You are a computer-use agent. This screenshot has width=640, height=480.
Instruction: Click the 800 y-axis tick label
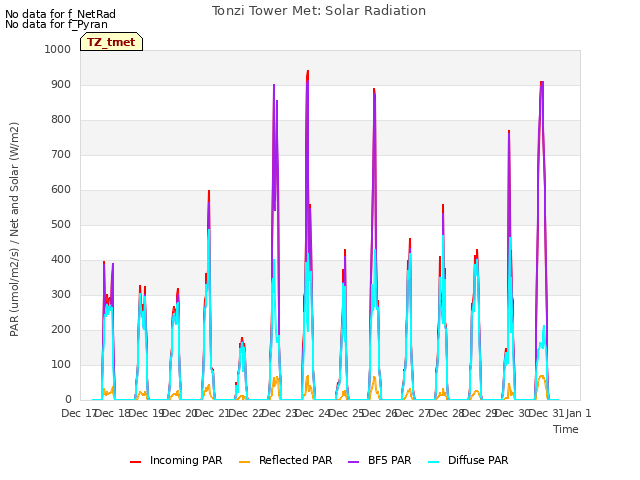coord(61,120)
